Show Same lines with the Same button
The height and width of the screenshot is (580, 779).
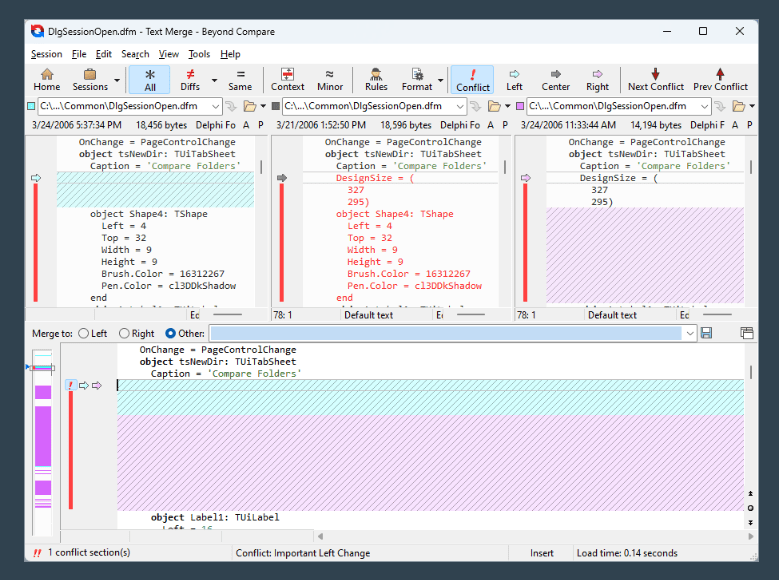coord(240,80)
